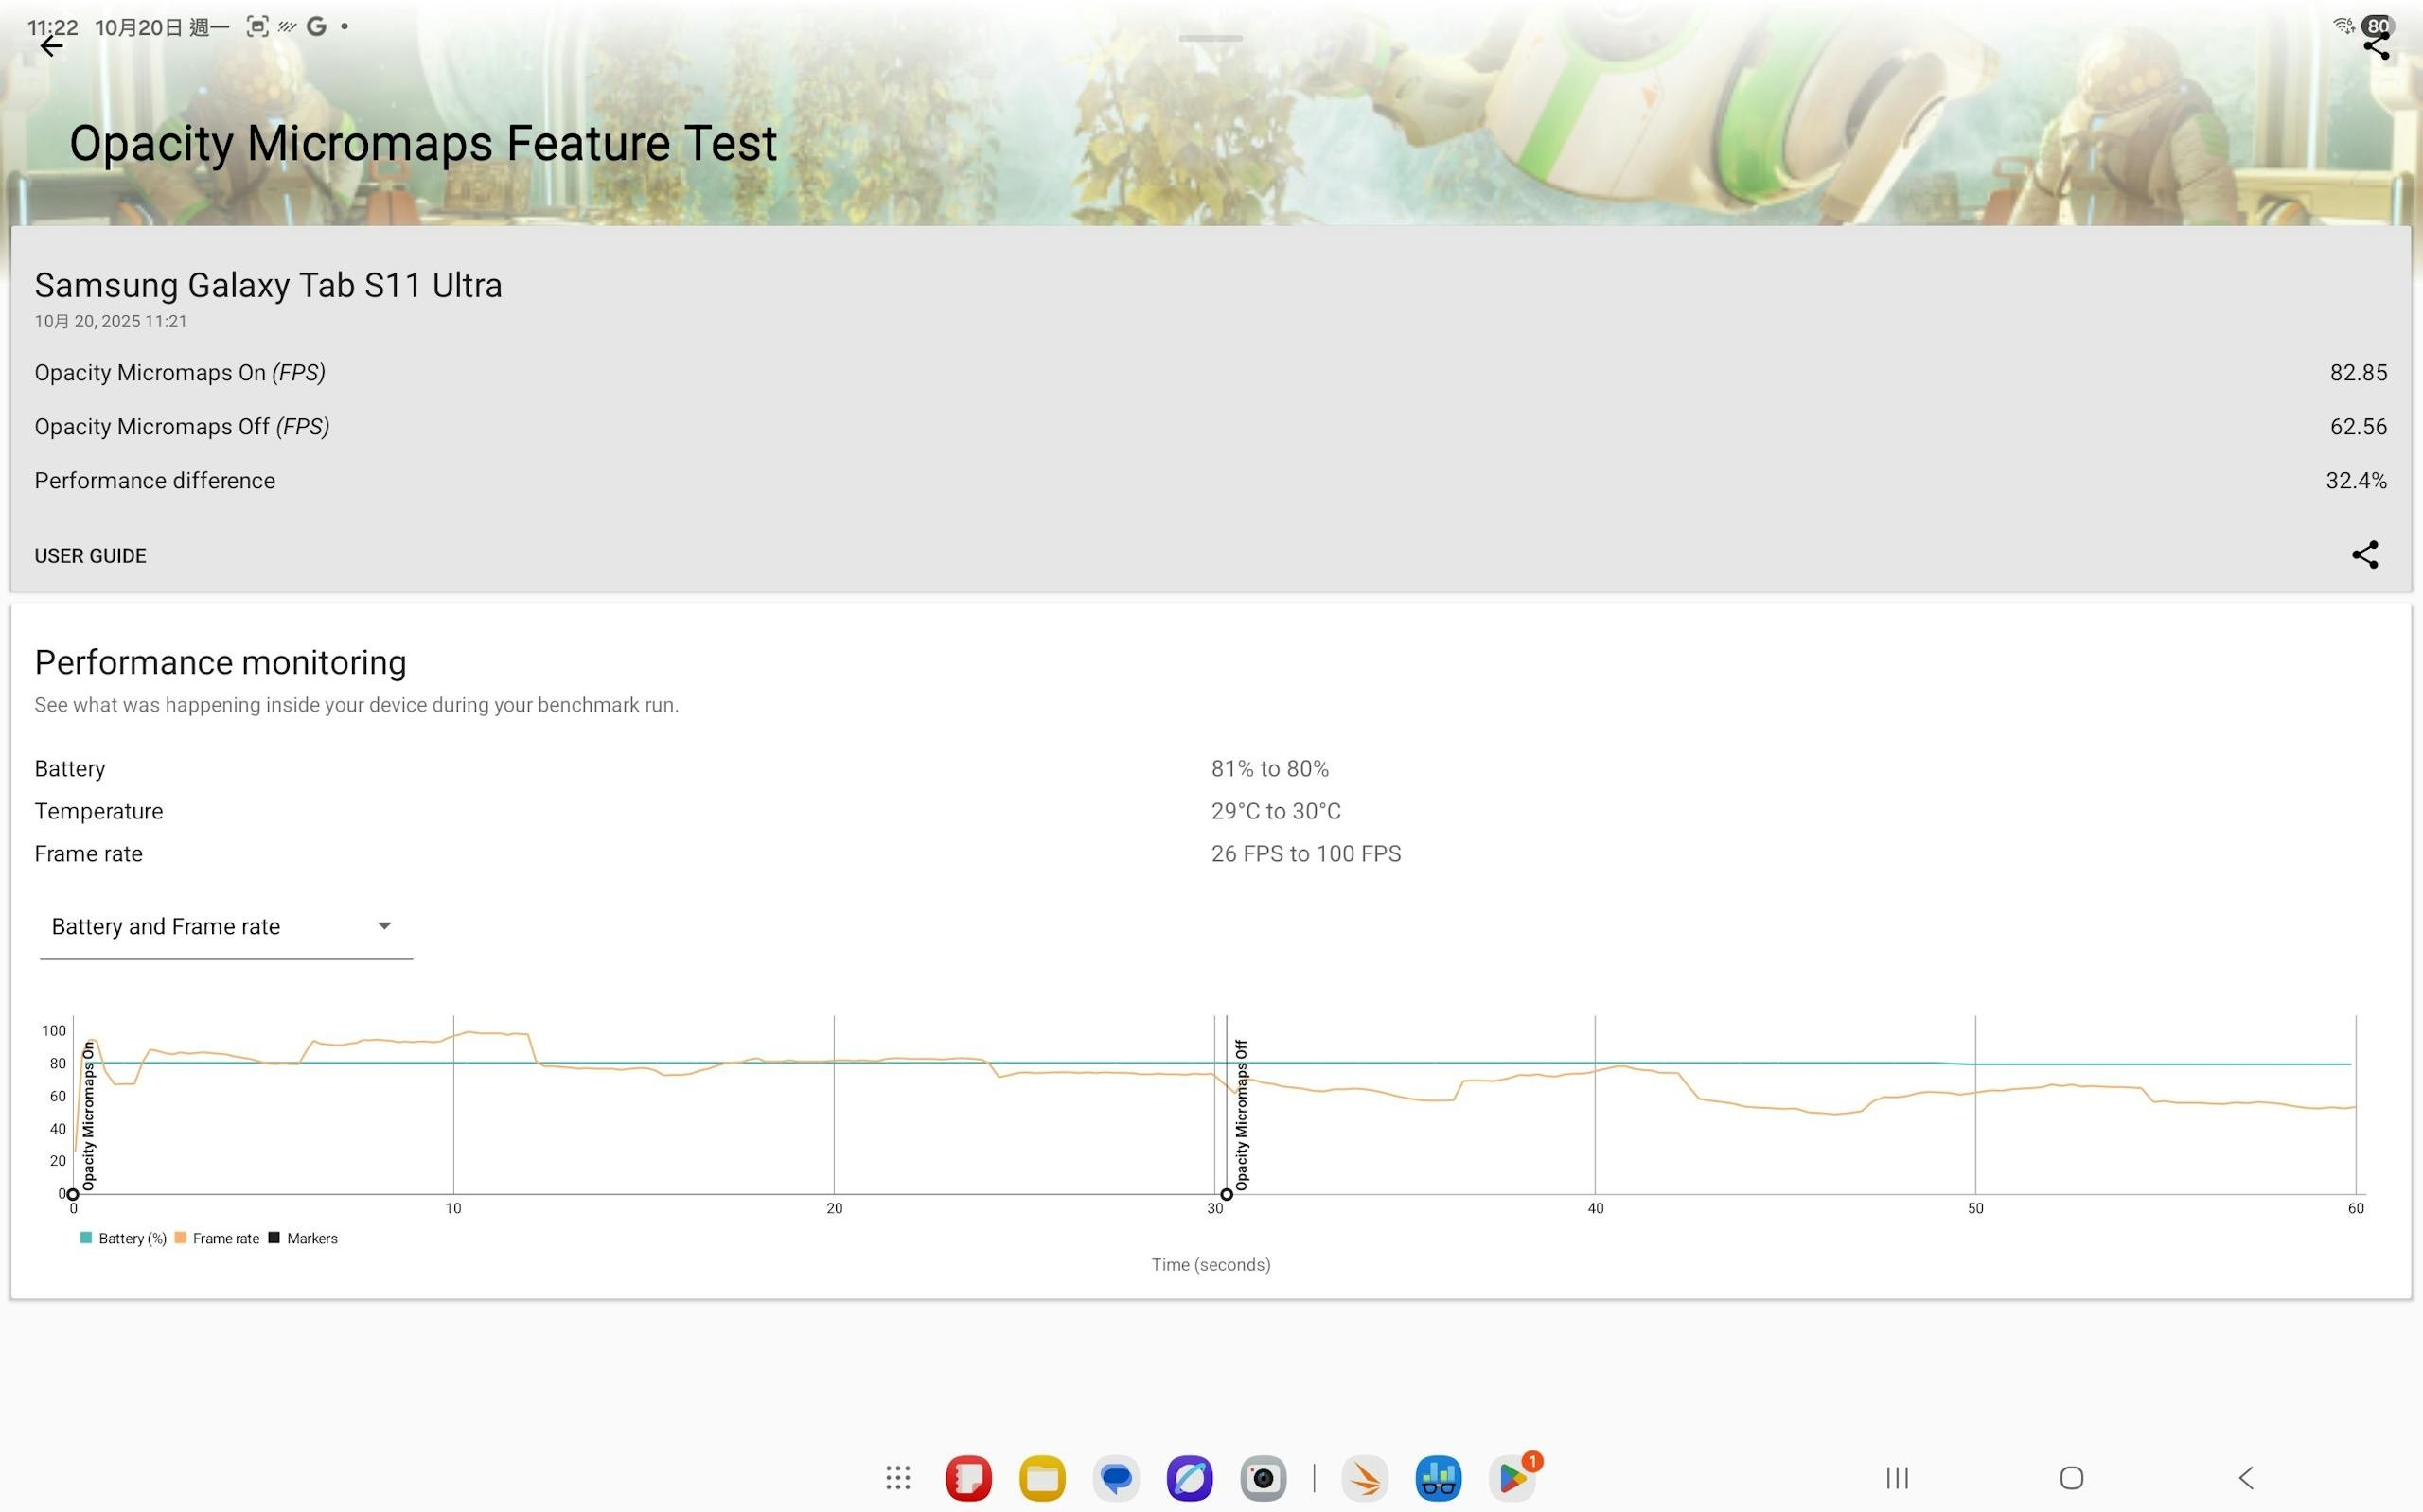
Task: Open the yellow My Files app
Action: pyautogui.click(x=1042, y=1478)
